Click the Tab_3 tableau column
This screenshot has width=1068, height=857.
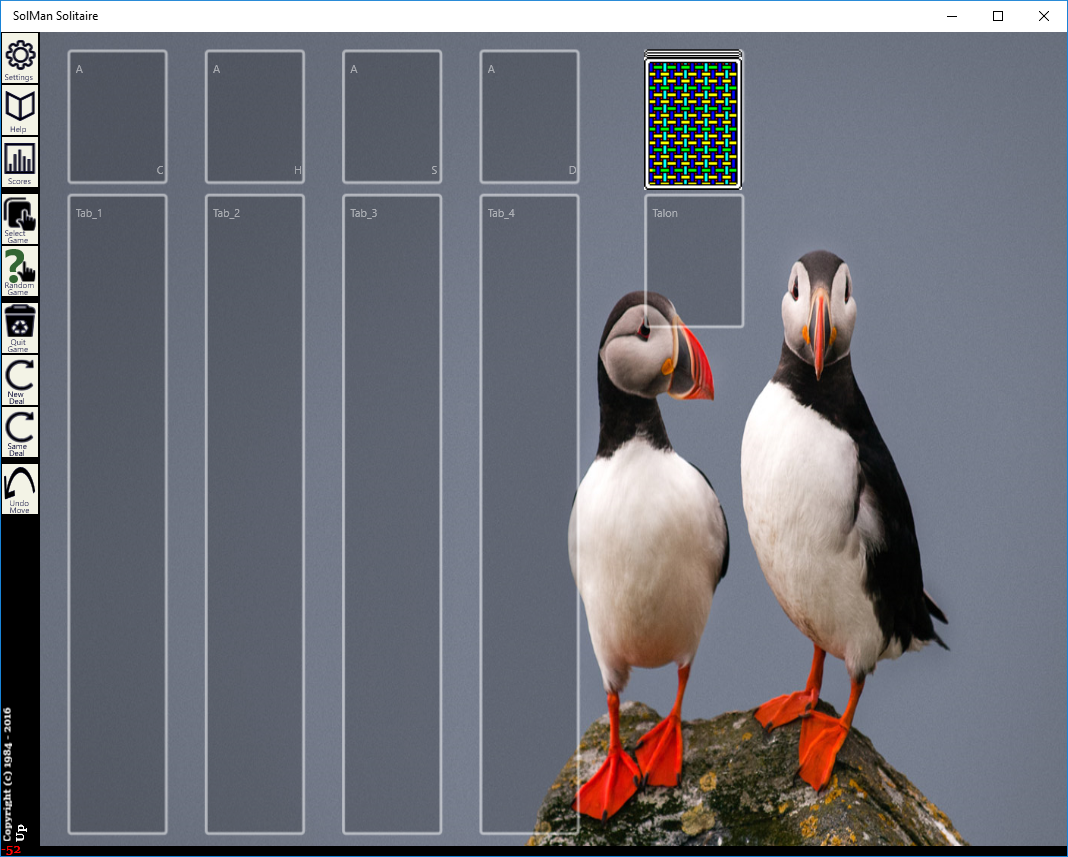click(x=392, y=514)
